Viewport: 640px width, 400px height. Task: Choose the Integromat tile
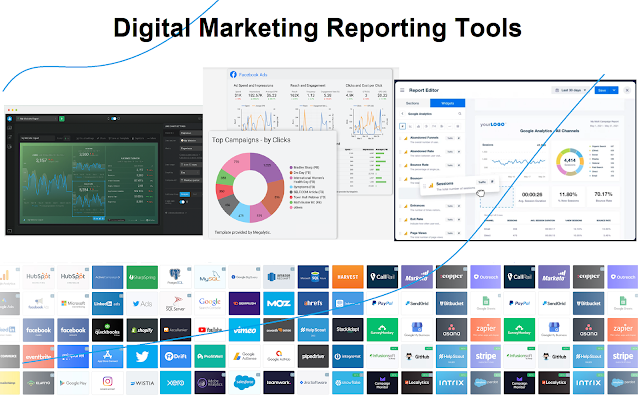pos(348,356)
